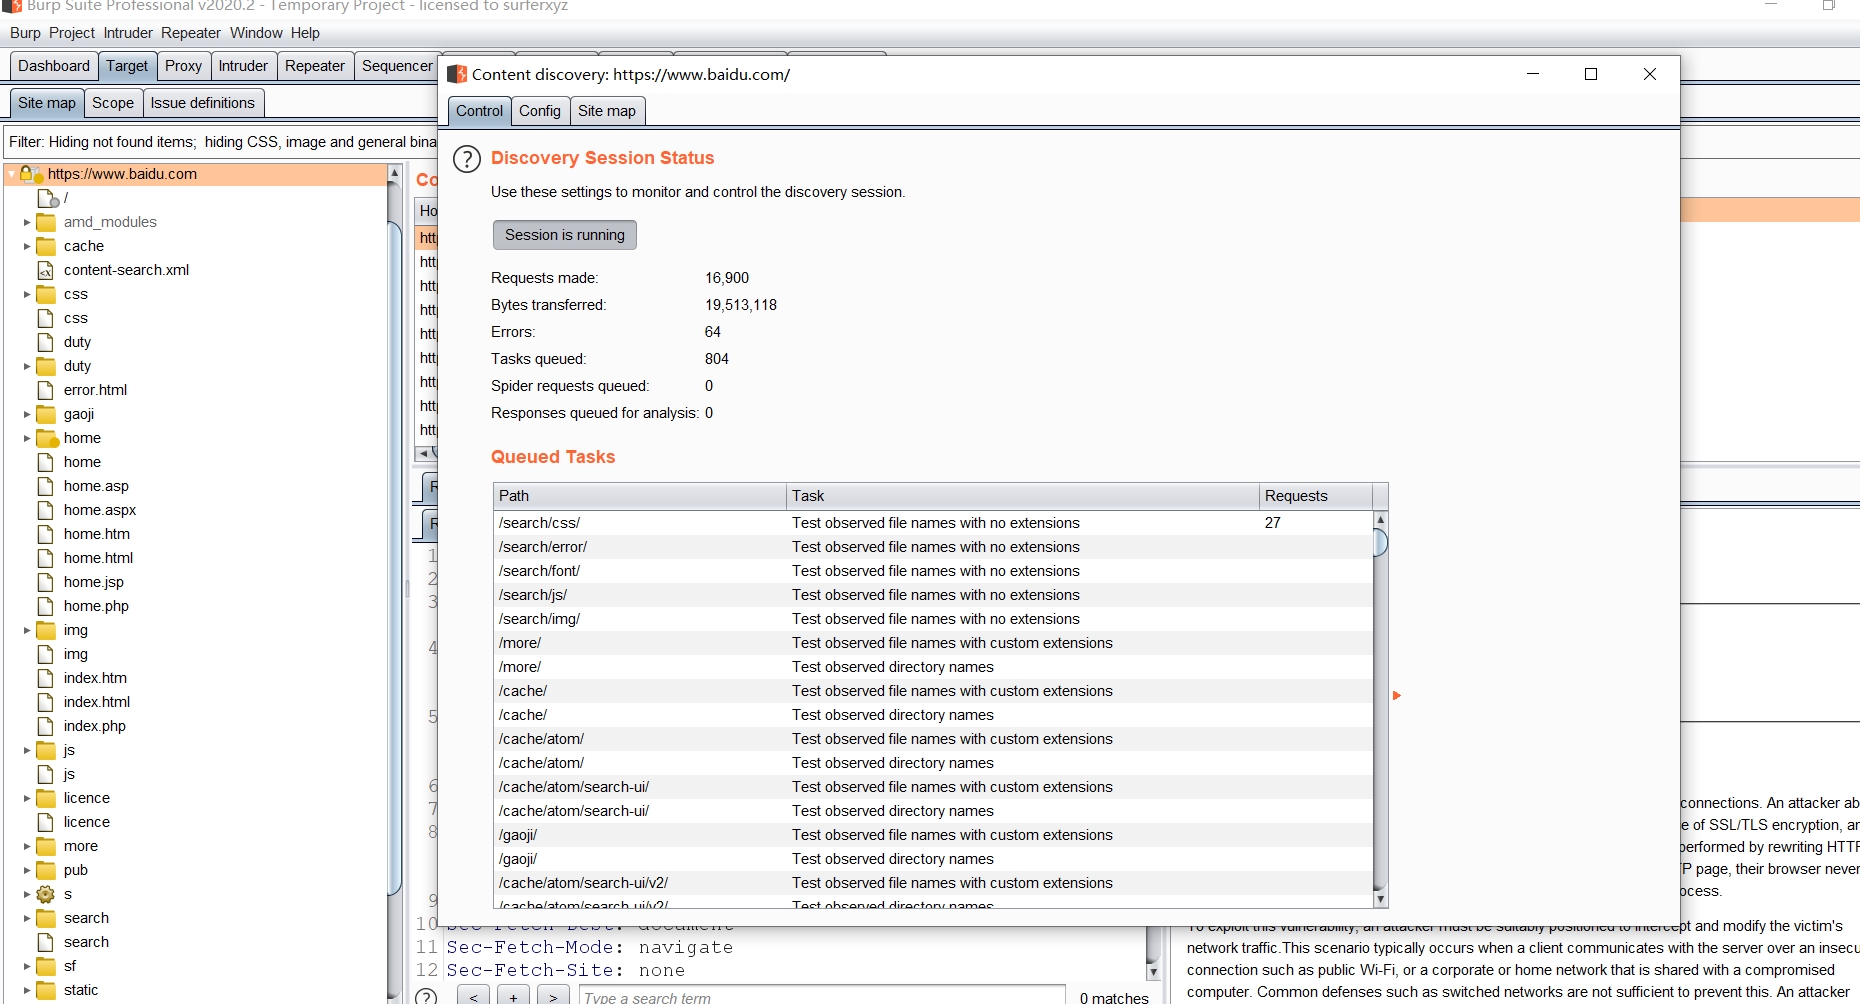Expand the duty folder node

27,366
